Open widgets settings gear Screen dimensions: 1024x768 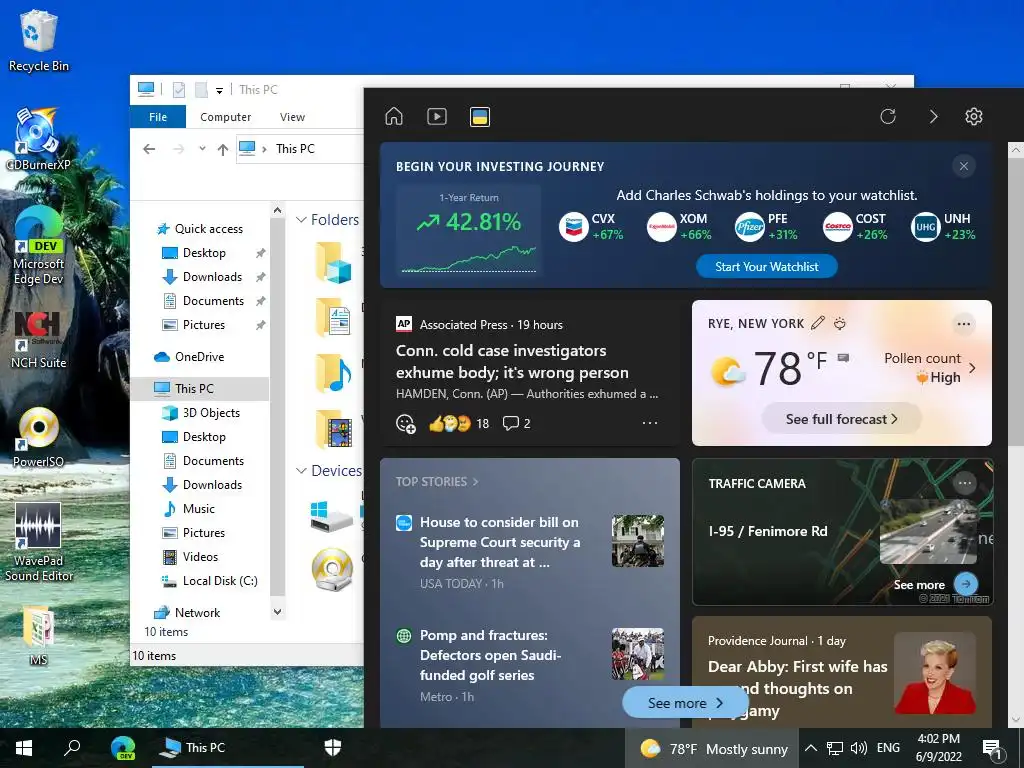click(974, 117)
